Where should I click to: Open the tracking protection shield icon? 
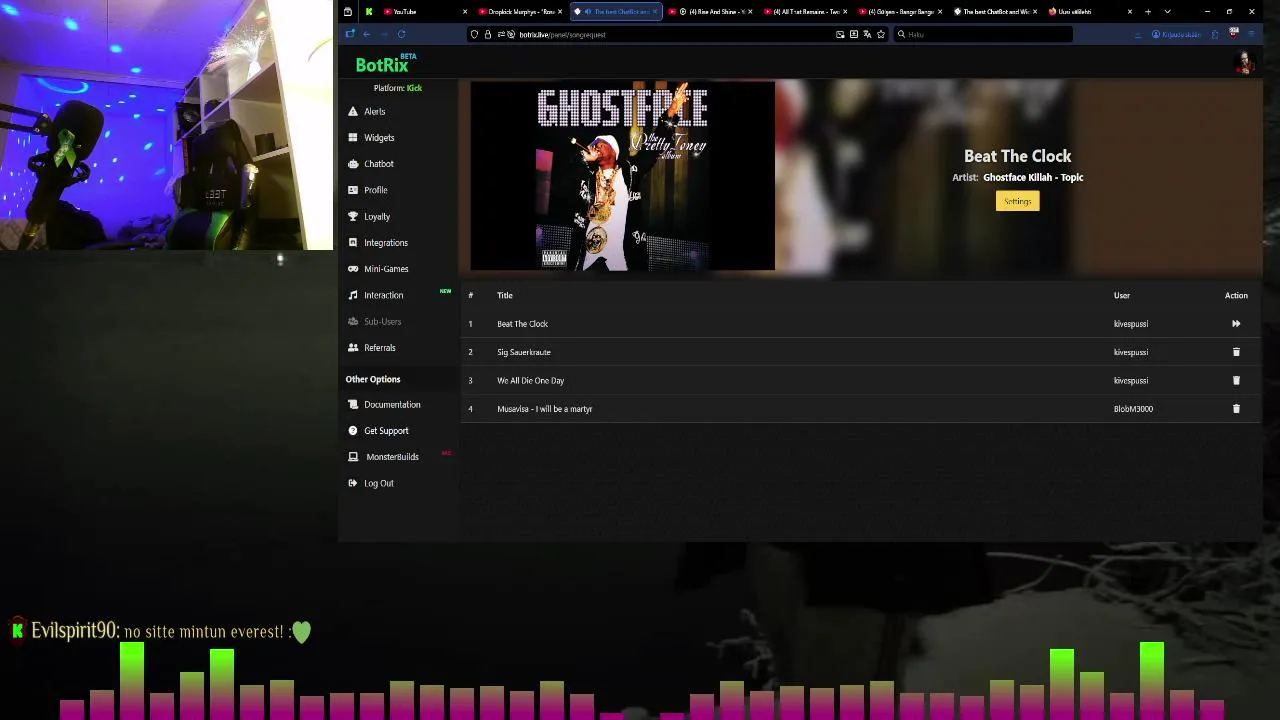point(475,34)
